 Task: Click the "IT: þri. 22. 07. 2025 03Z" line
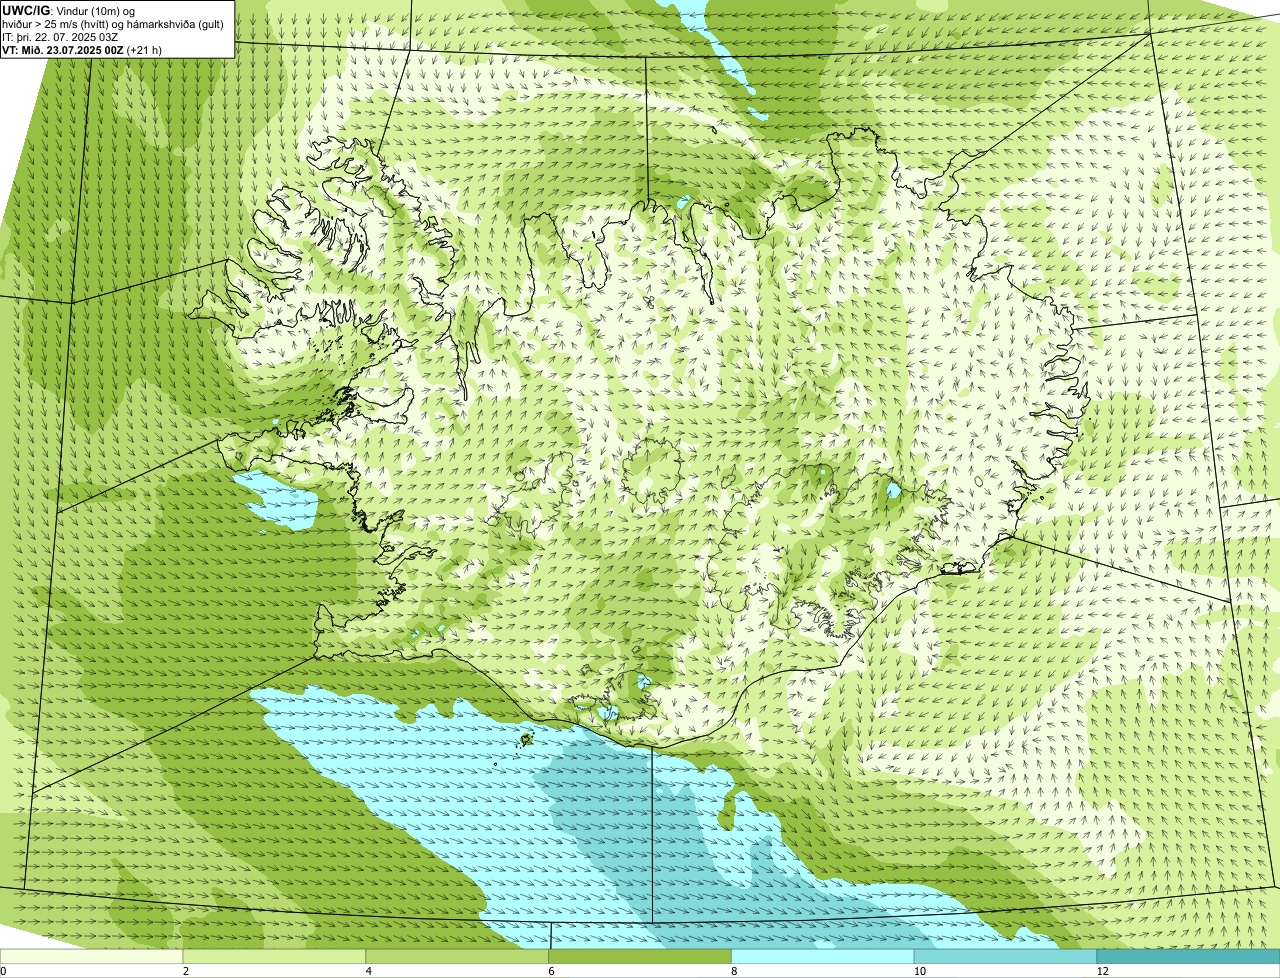click(60, 36)
